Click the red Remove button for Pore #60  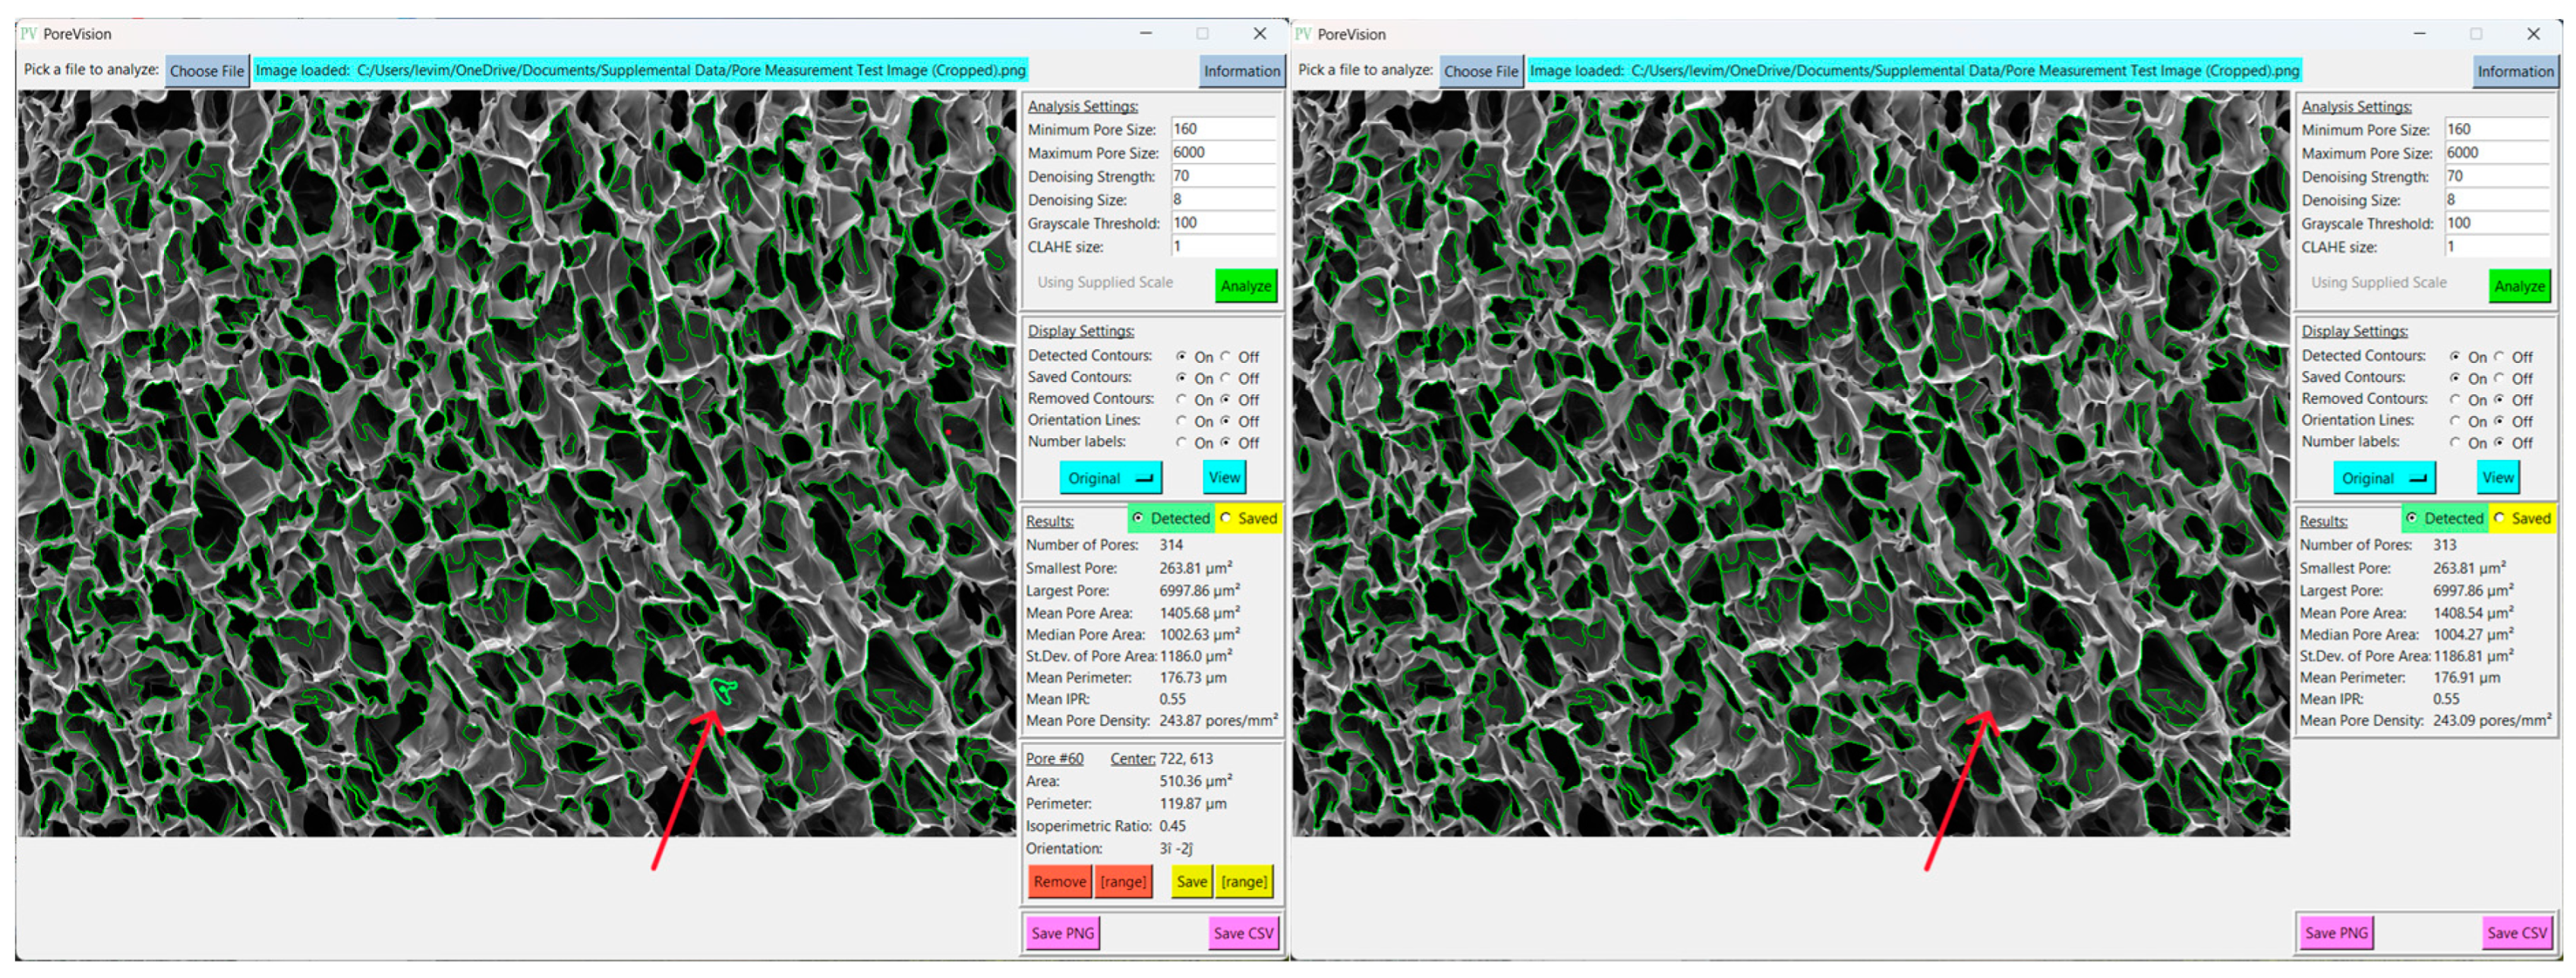[1059, 882]
